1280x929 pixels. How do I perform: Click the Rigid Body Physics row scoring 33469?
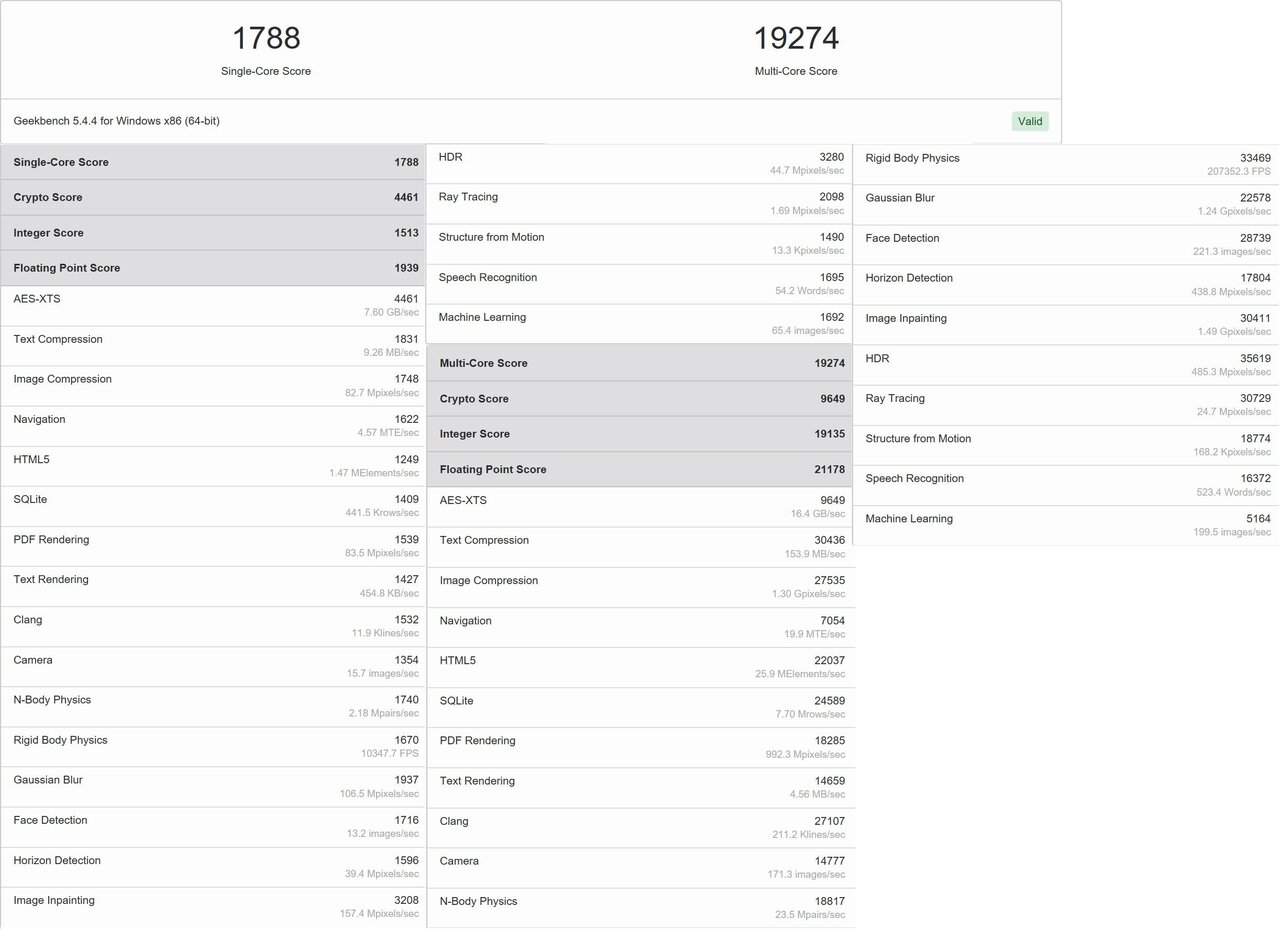[1067, 164]
